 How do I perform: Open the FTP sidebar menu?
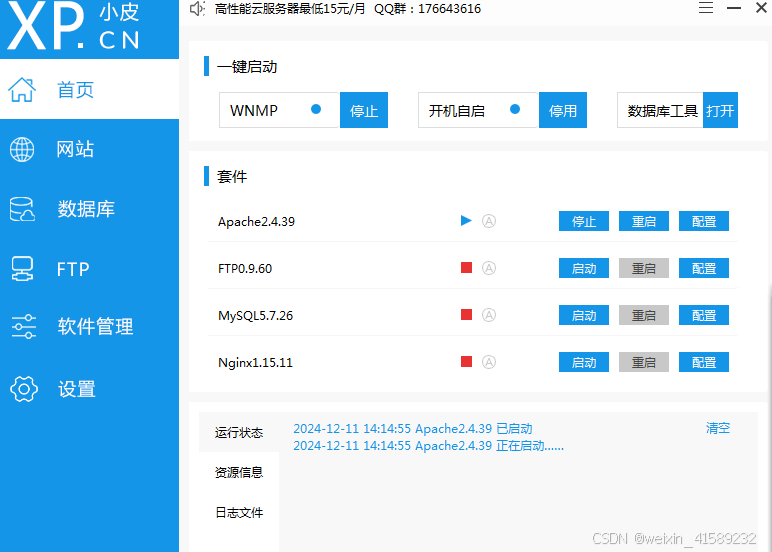(x=89, y=269)
